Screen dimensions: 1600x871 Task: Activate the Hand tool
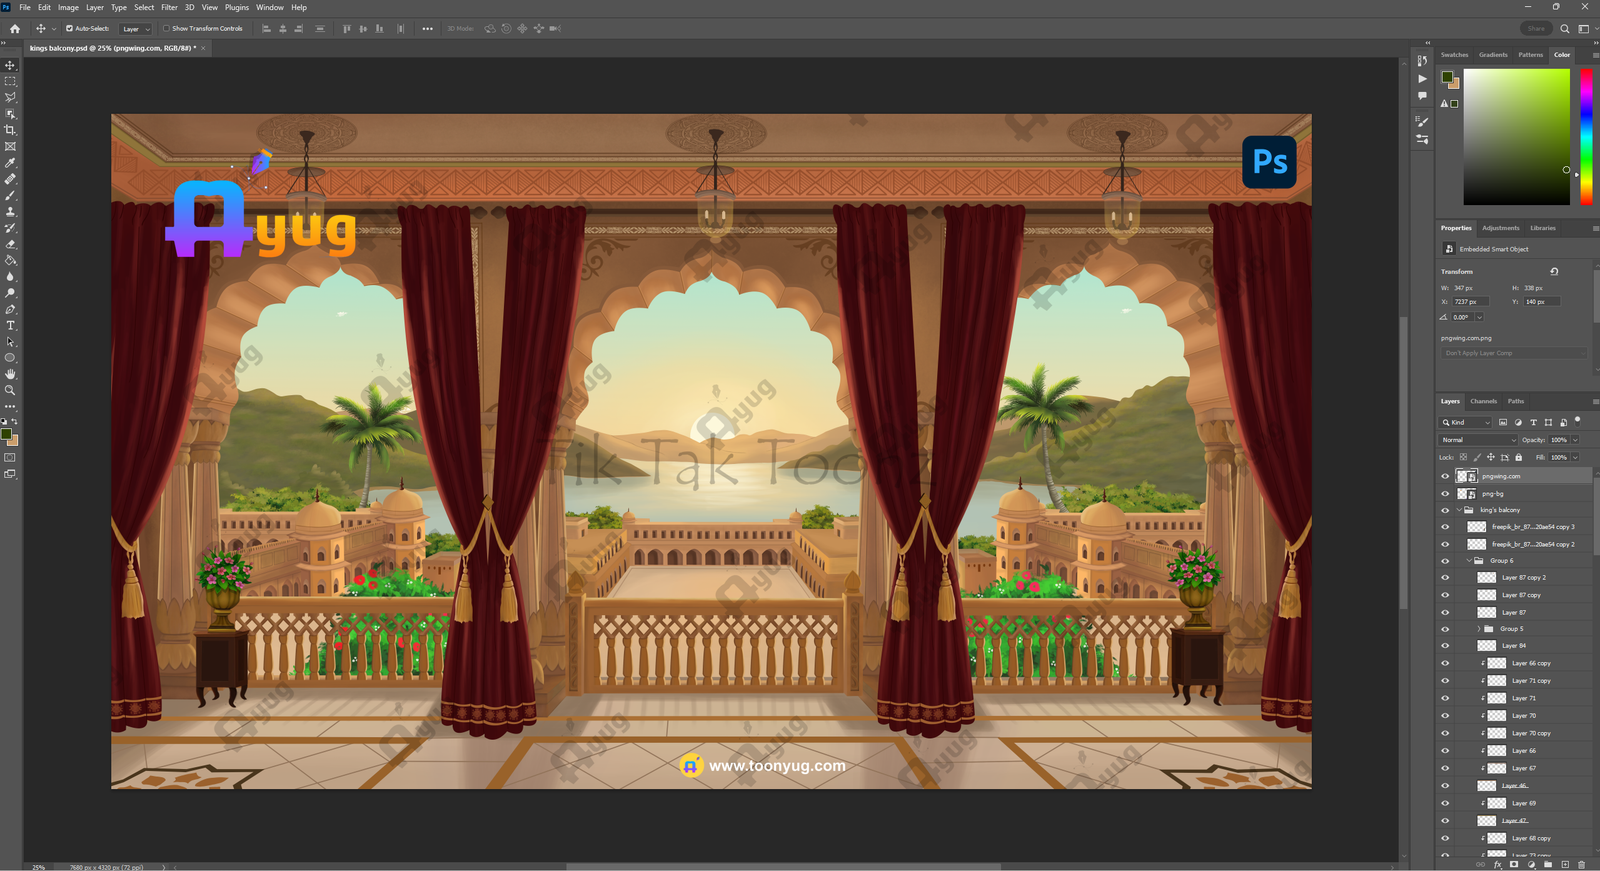11,374
